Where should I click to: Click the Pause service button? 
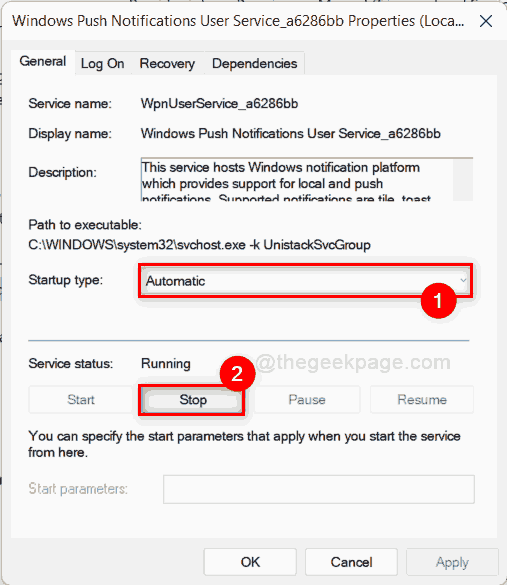pyautogui.click(x=307, y=400)
